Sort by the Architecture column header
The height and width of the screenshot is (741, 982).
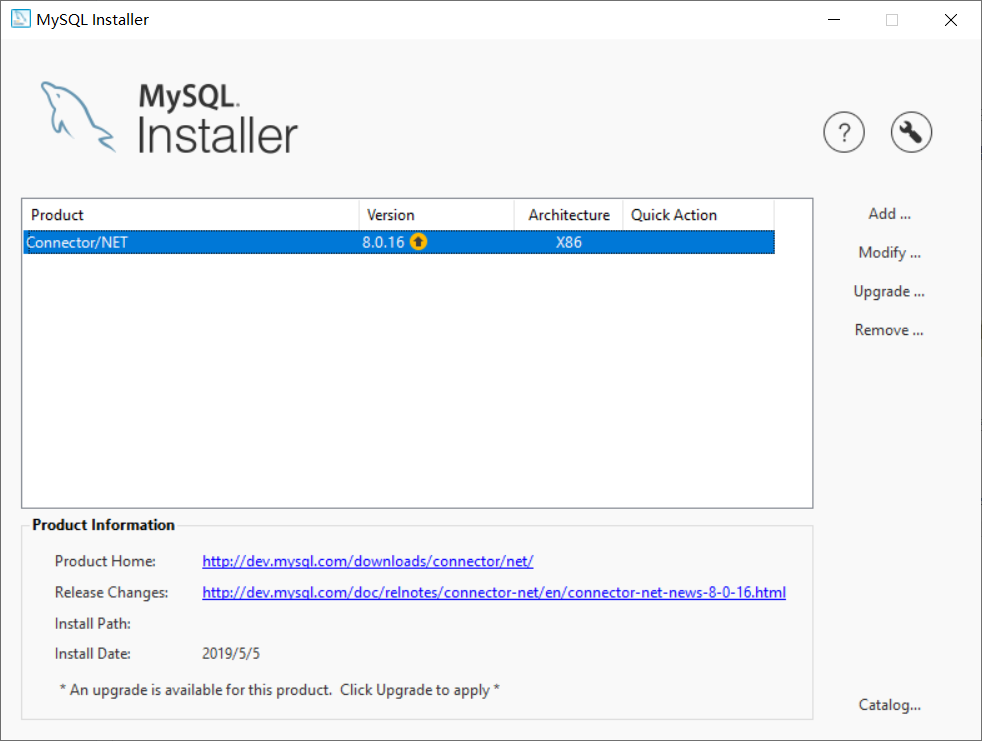coord(569,215)
